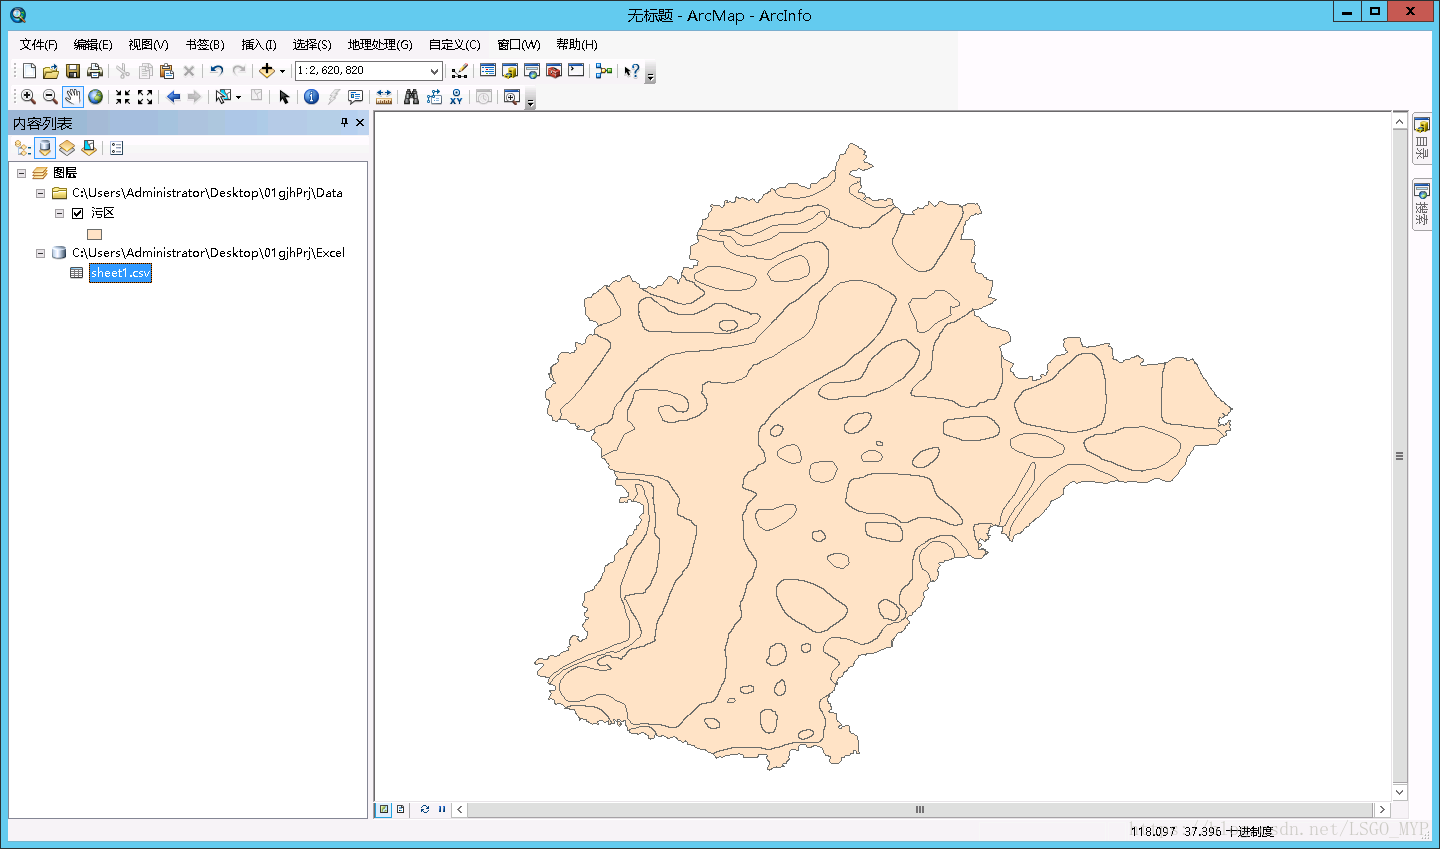Switch to layout view button below map
This screenshot has width=1440, height=849.
click(x=400, y=809)
